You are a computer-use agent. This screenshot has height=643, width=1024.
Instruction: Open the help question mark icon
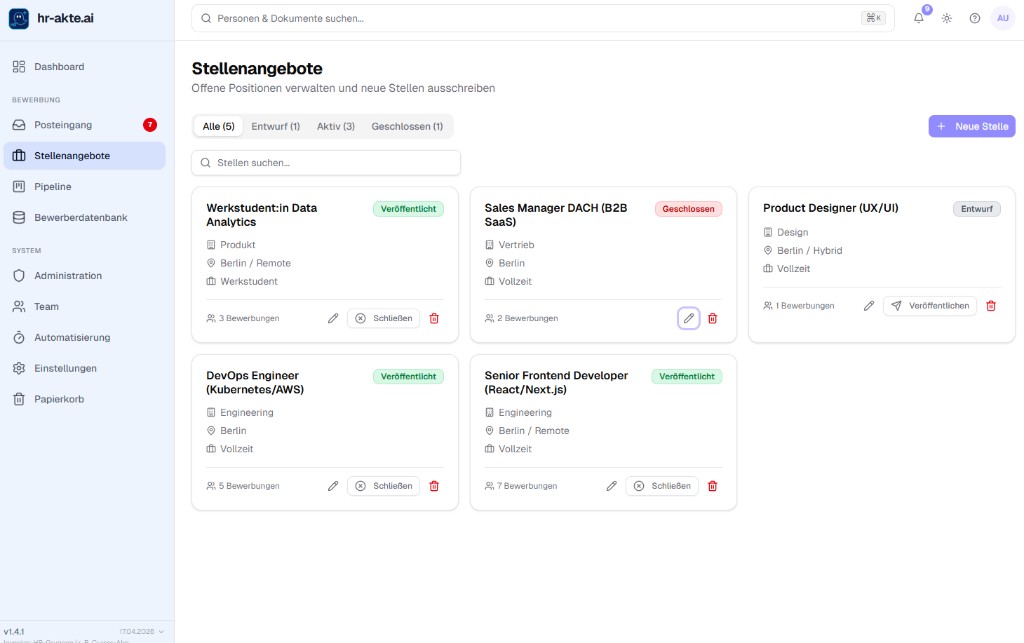point(975,18)
